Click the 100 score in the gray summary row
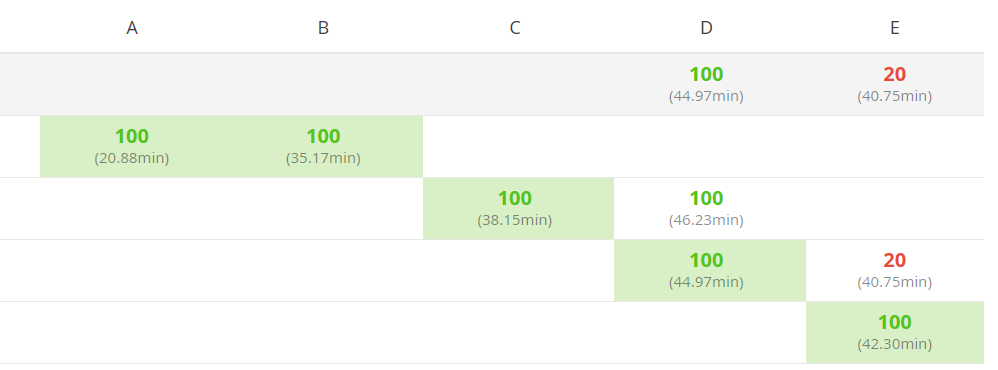 (x=706, y=75)
